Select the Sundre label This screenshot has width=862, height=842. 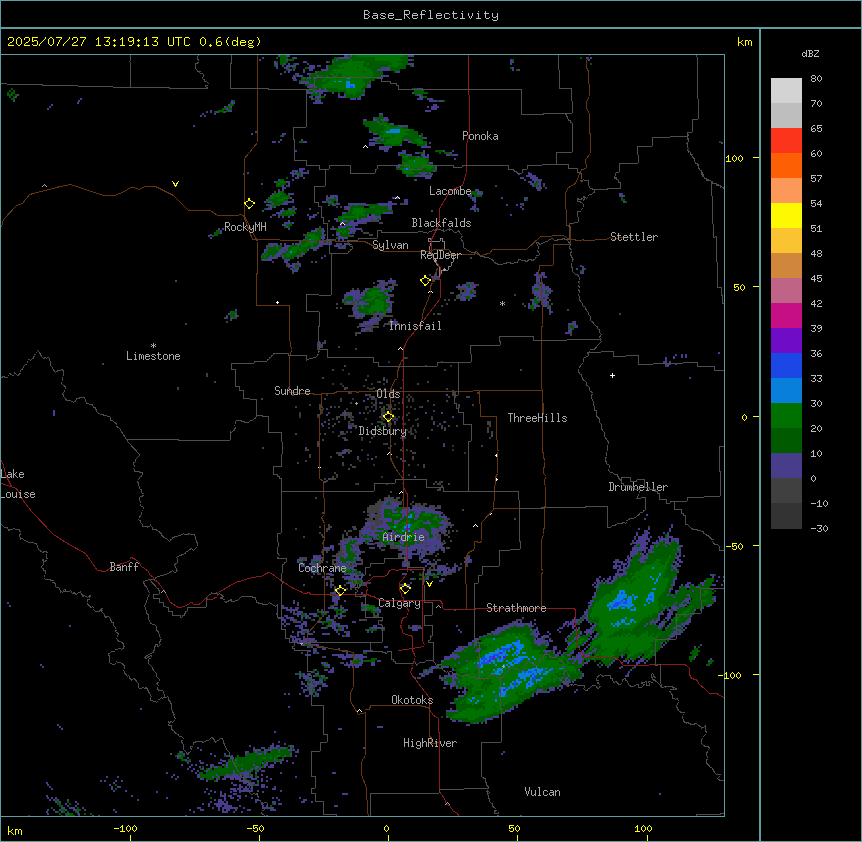pos(292,391)
